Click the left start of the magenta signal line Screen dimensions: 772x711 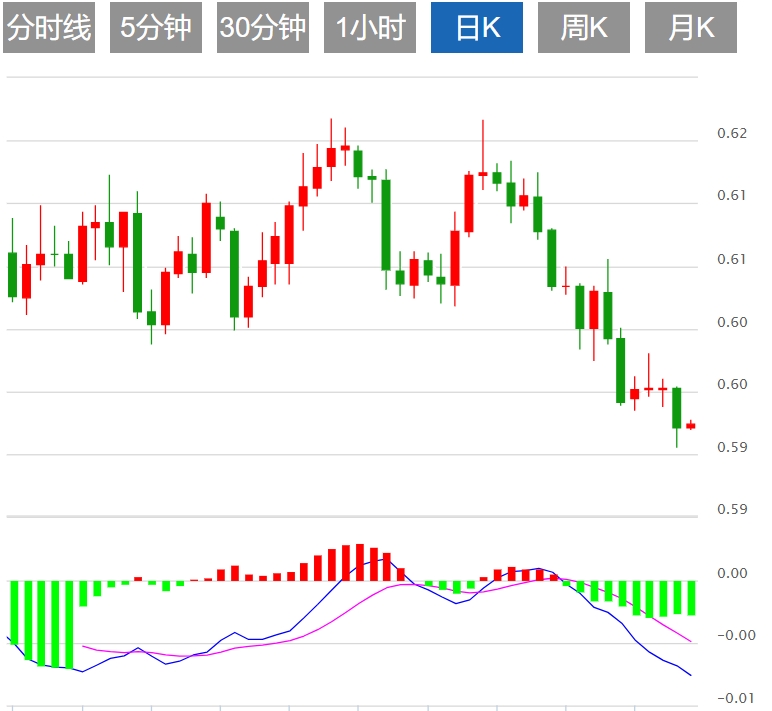[x=84, y=645]
